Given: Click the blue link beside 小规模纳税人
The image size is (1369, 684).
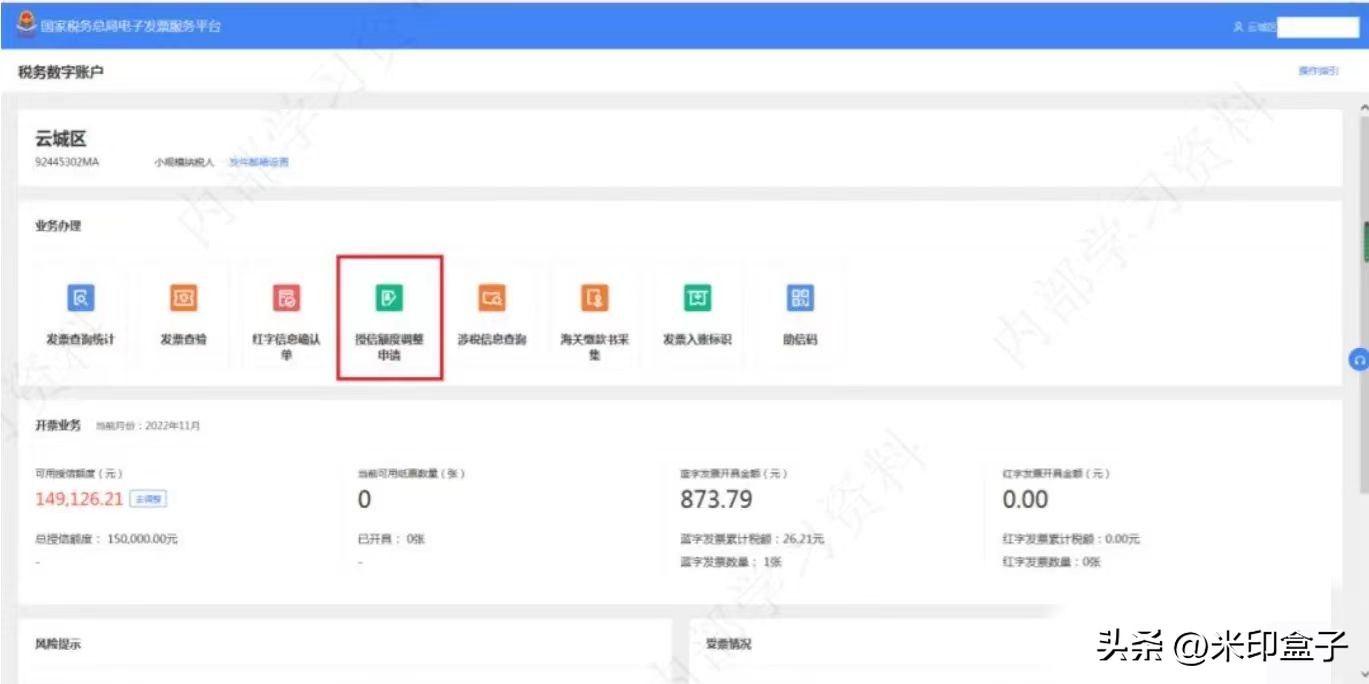Looking at the screenshot, I should 259,162.
